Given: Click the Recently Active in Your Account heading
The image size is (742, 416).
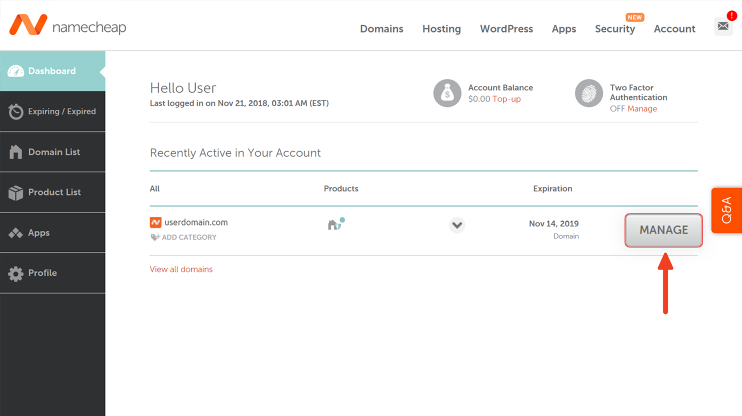Looking at the screenshot, I should pyautogui.click(x=235, y=153).
